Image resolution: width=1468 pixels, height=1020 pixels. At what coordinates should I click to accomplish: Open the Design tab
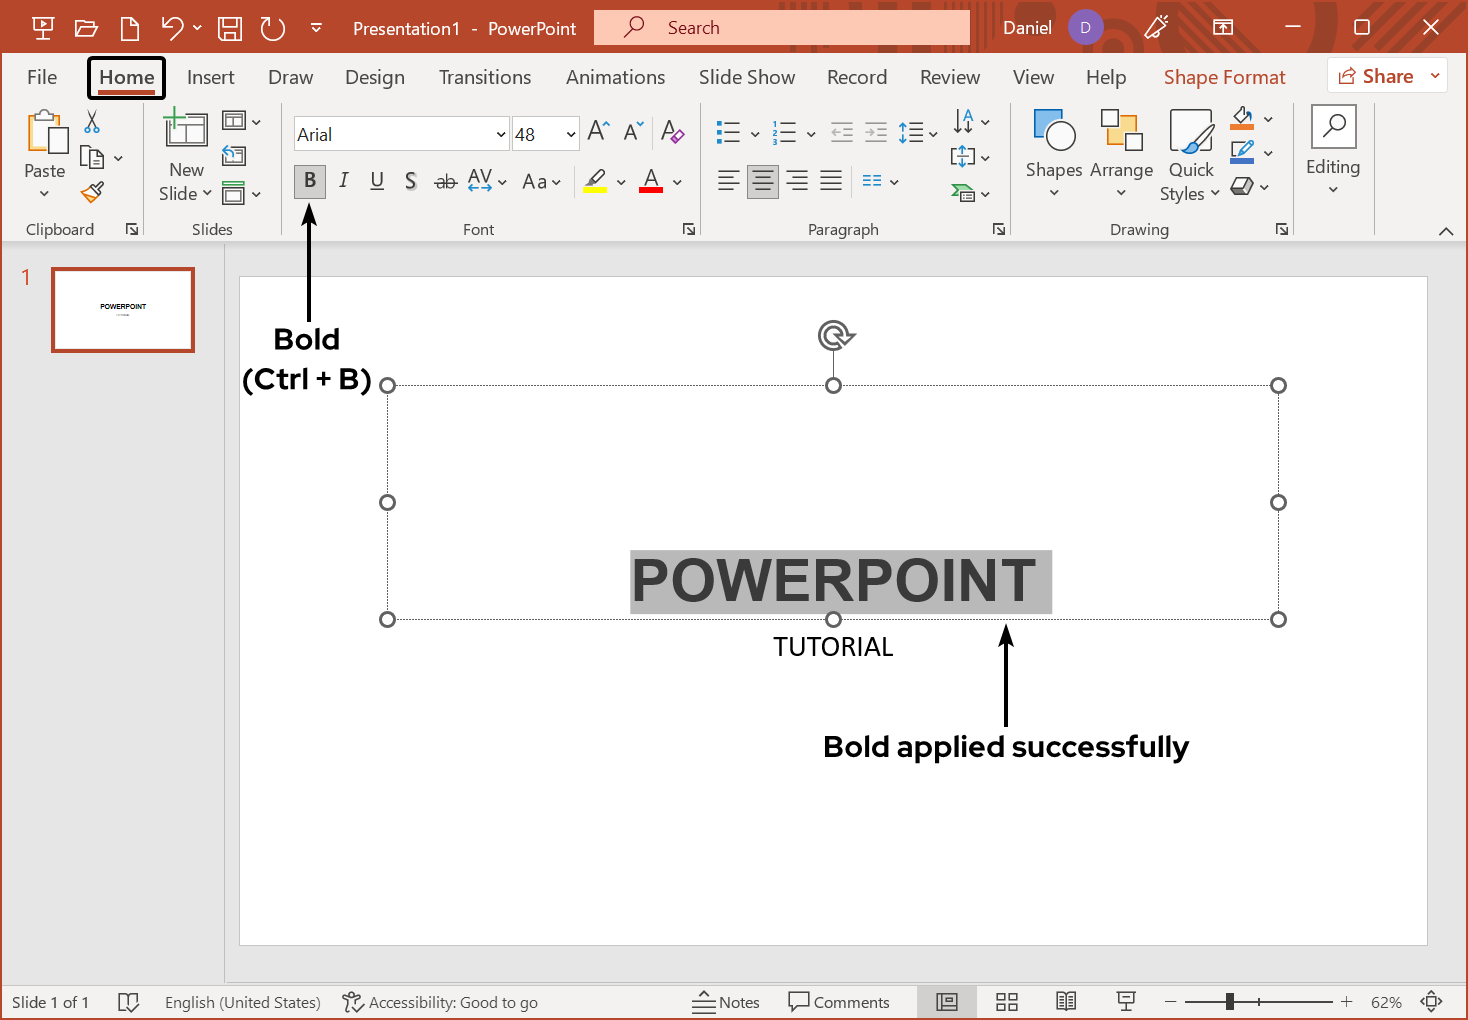(x=375, y=77)
